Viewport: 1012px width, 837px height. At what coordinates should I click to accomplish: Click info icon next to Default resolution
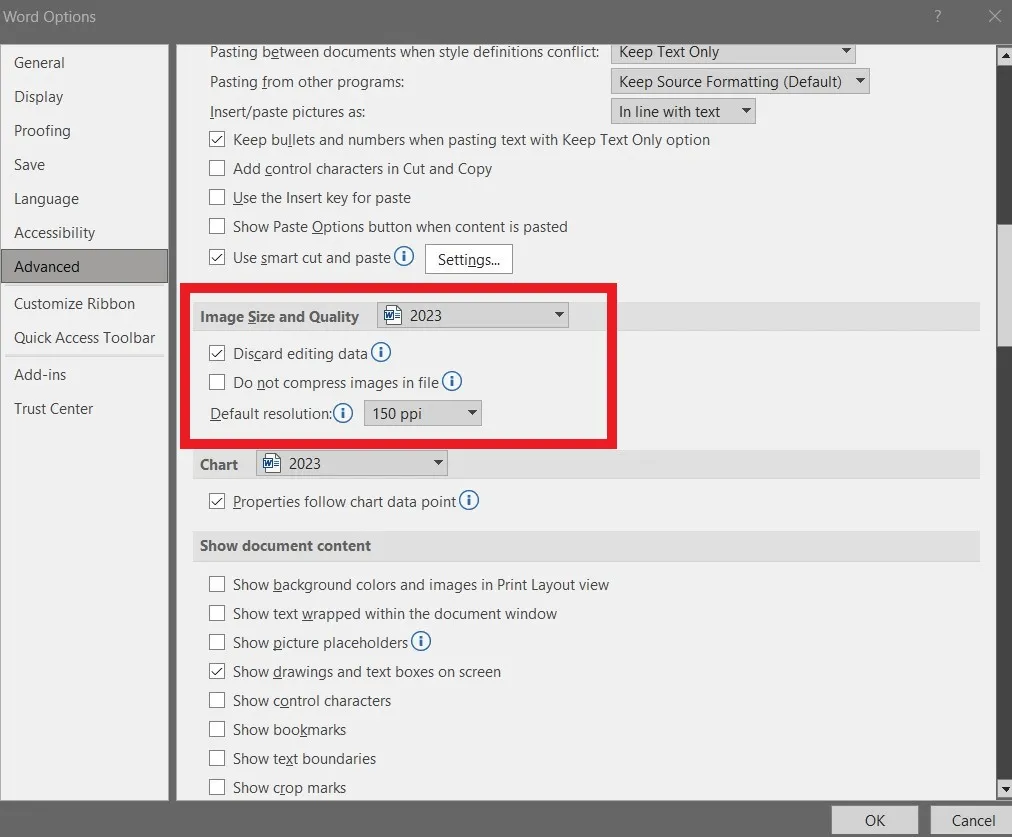[x=343, y=412]
